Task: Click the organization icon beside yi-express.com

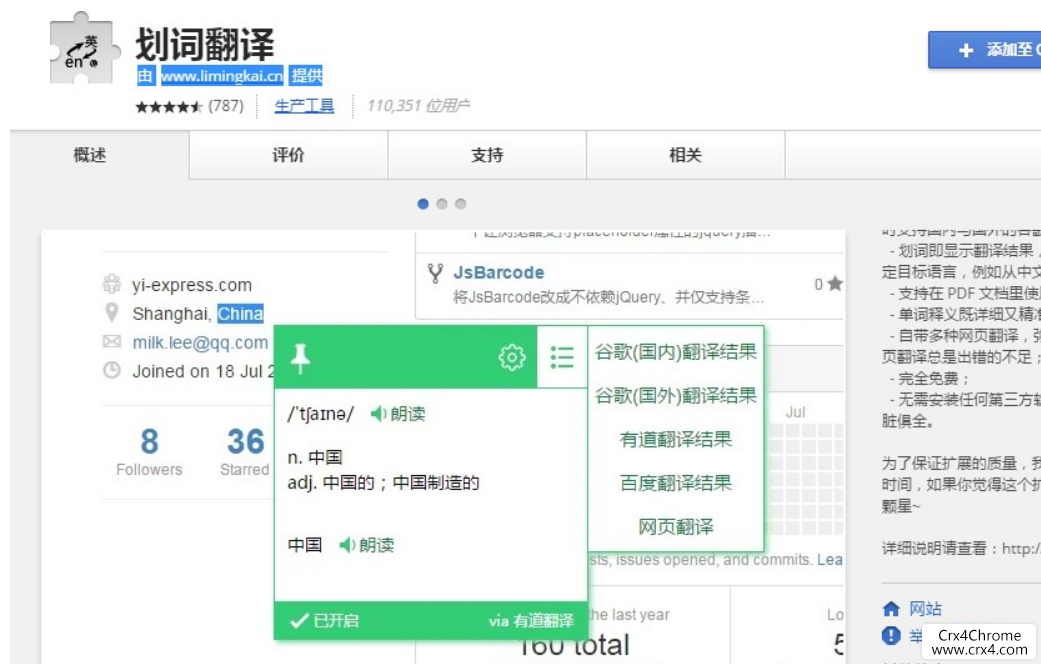Action: tap(112, 284)
